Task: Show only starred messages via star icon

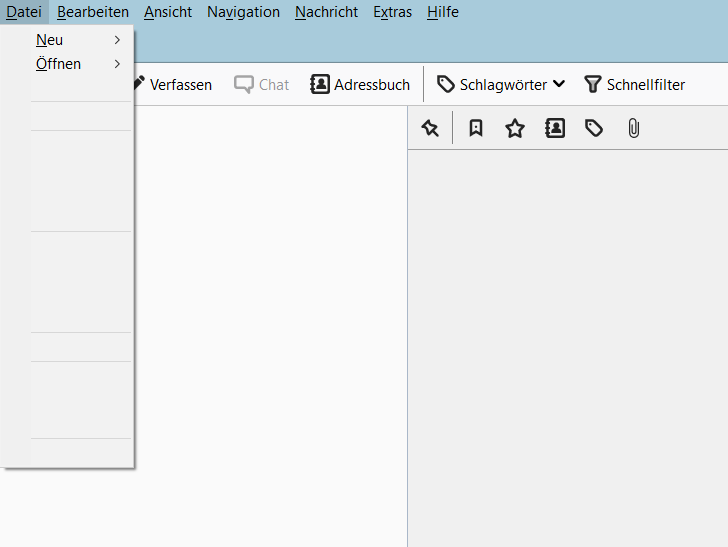Action: tap(515, 128)
